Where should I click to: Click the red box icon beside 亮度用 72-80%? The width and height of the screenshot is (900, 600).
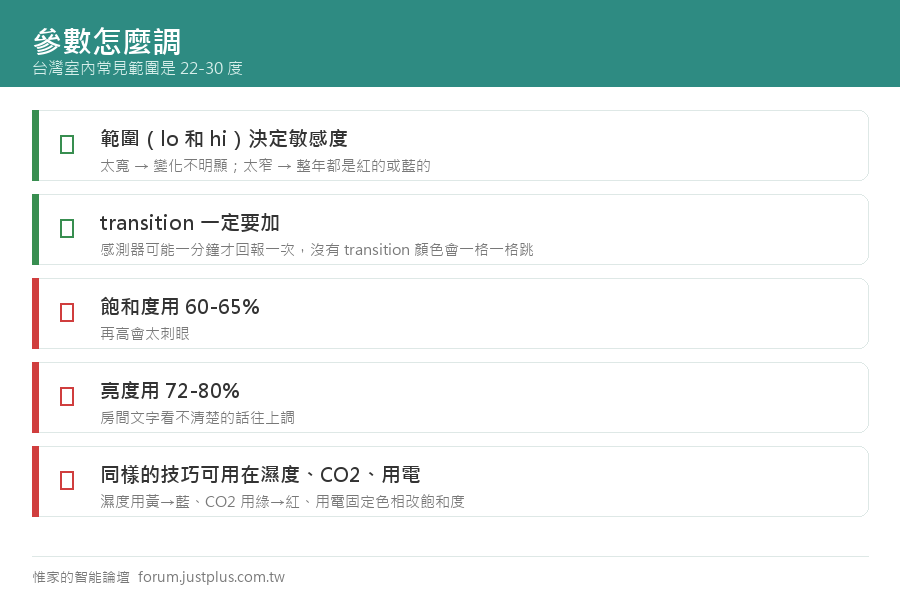click(x=67, y=397)
